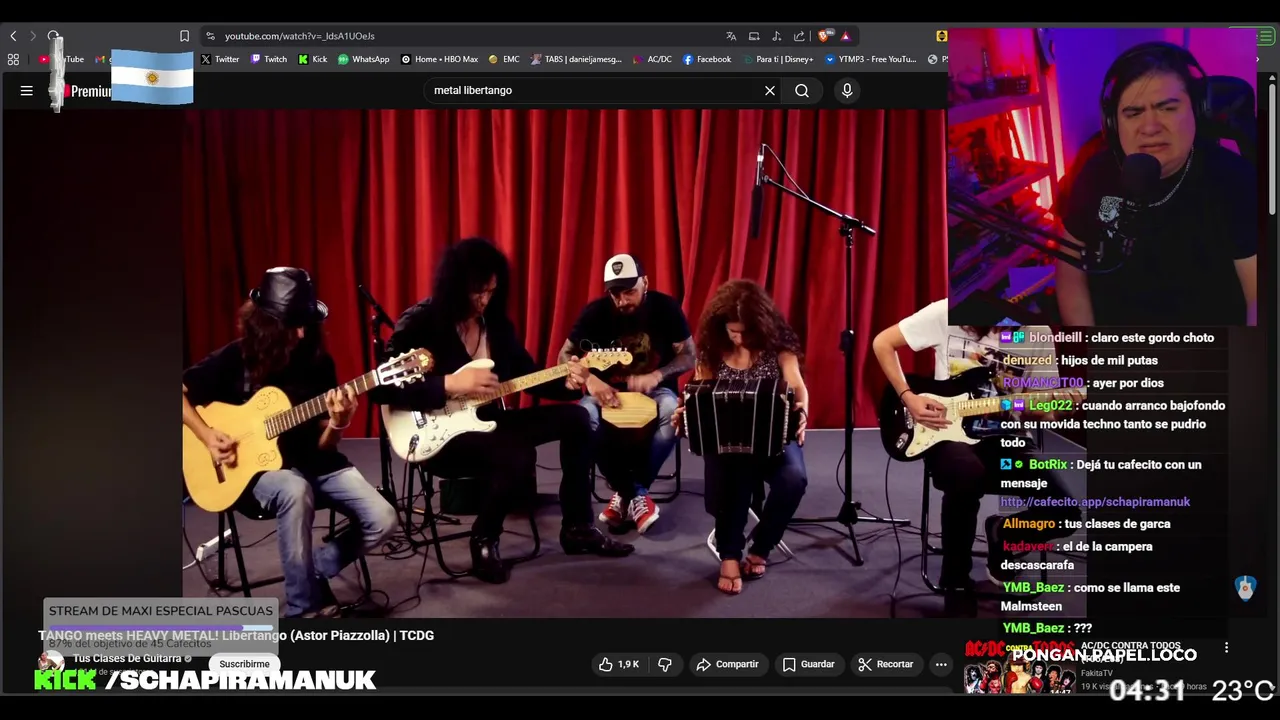
Task: Click the Libertango video player
Action: coord(565,364)
